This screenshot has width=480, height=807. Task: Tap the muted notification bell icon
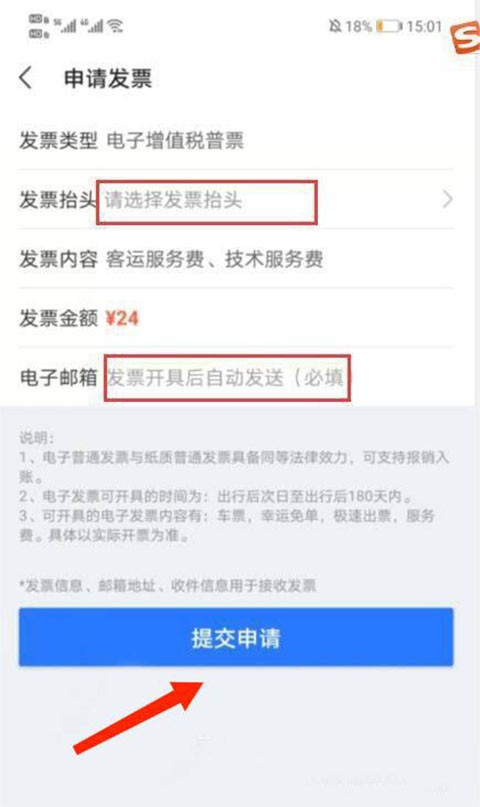[335, 26]
